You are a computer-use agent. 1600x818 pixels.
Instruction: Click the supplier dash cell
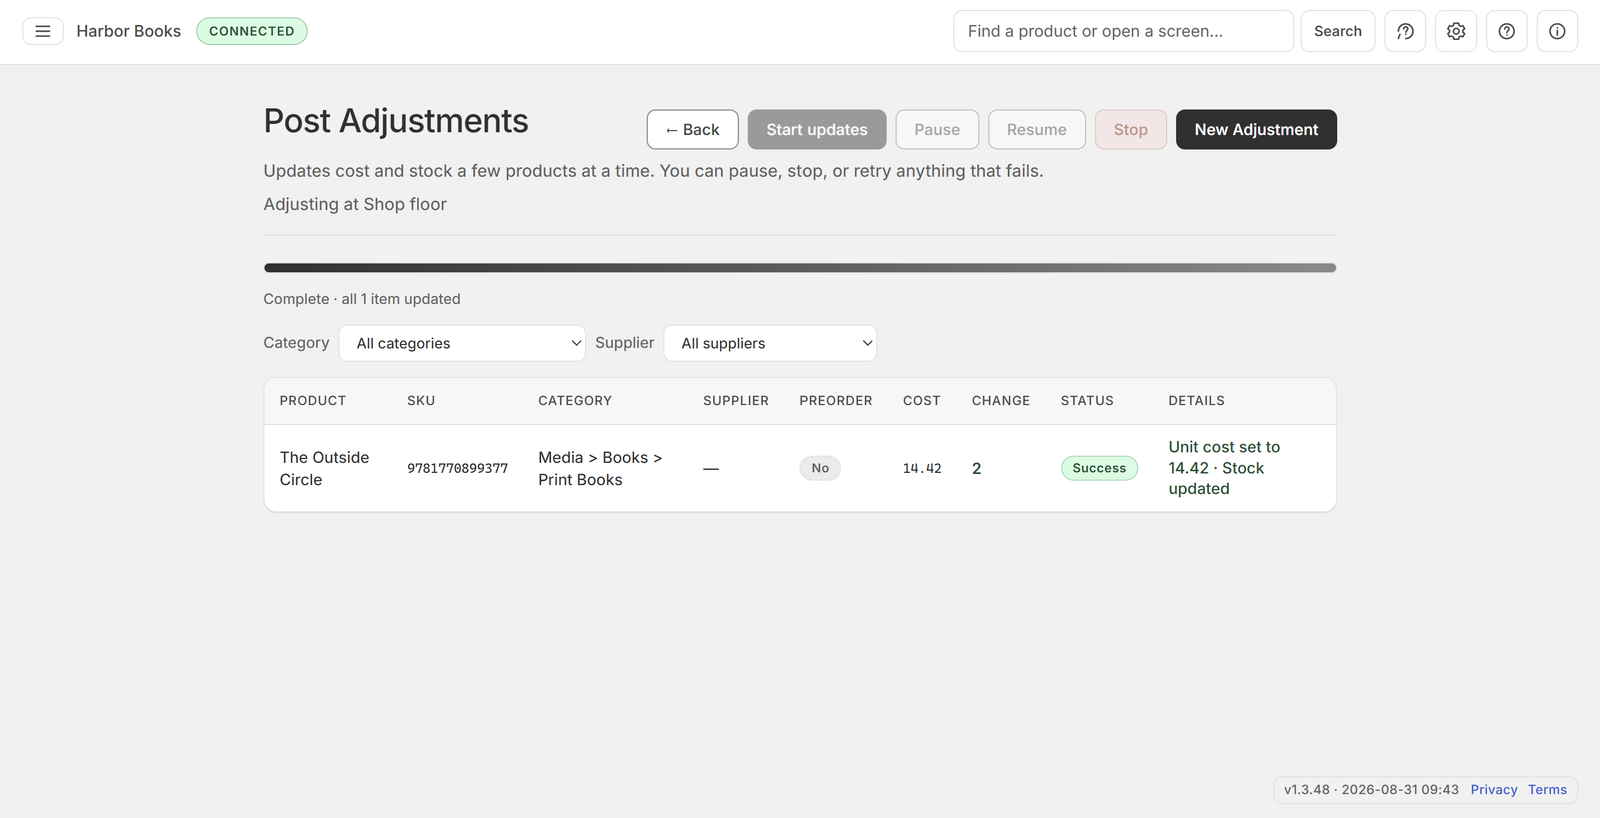[711, 468]
